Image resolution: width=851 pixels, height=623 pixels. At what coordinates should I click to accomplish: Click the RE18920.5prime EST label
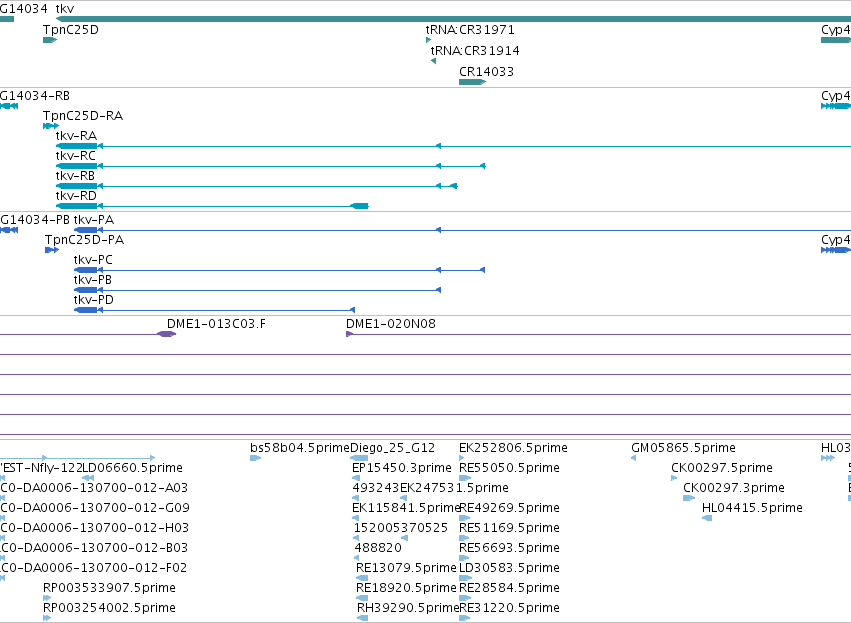click(x=406, y=588)
